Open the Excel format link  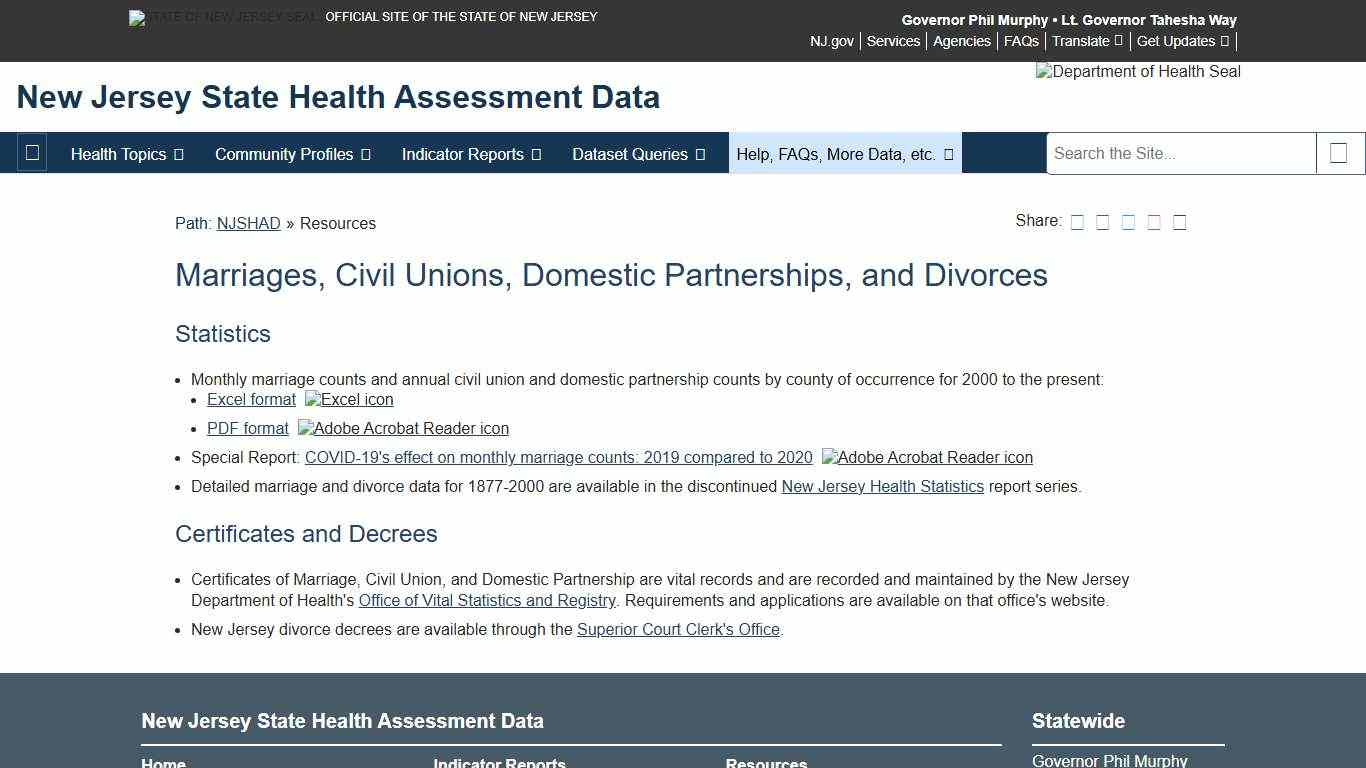tap(251, 399)
